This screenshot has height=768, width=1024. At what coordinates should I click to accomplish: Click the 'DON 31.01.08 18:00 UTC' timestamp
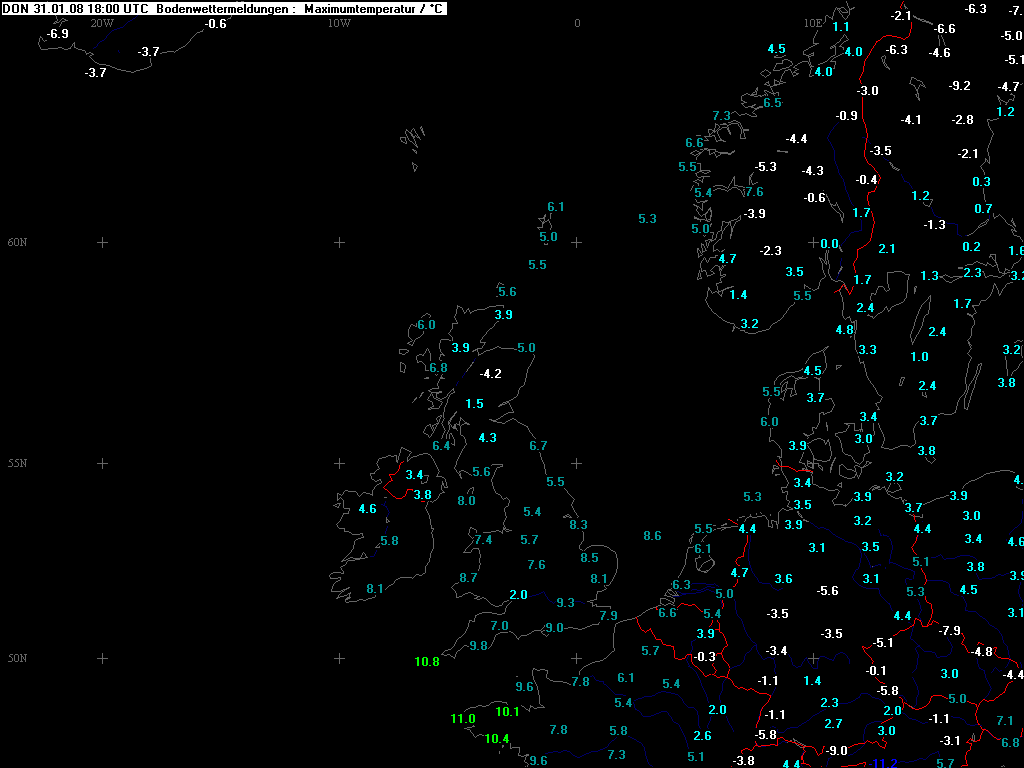[x=76, y=9]
